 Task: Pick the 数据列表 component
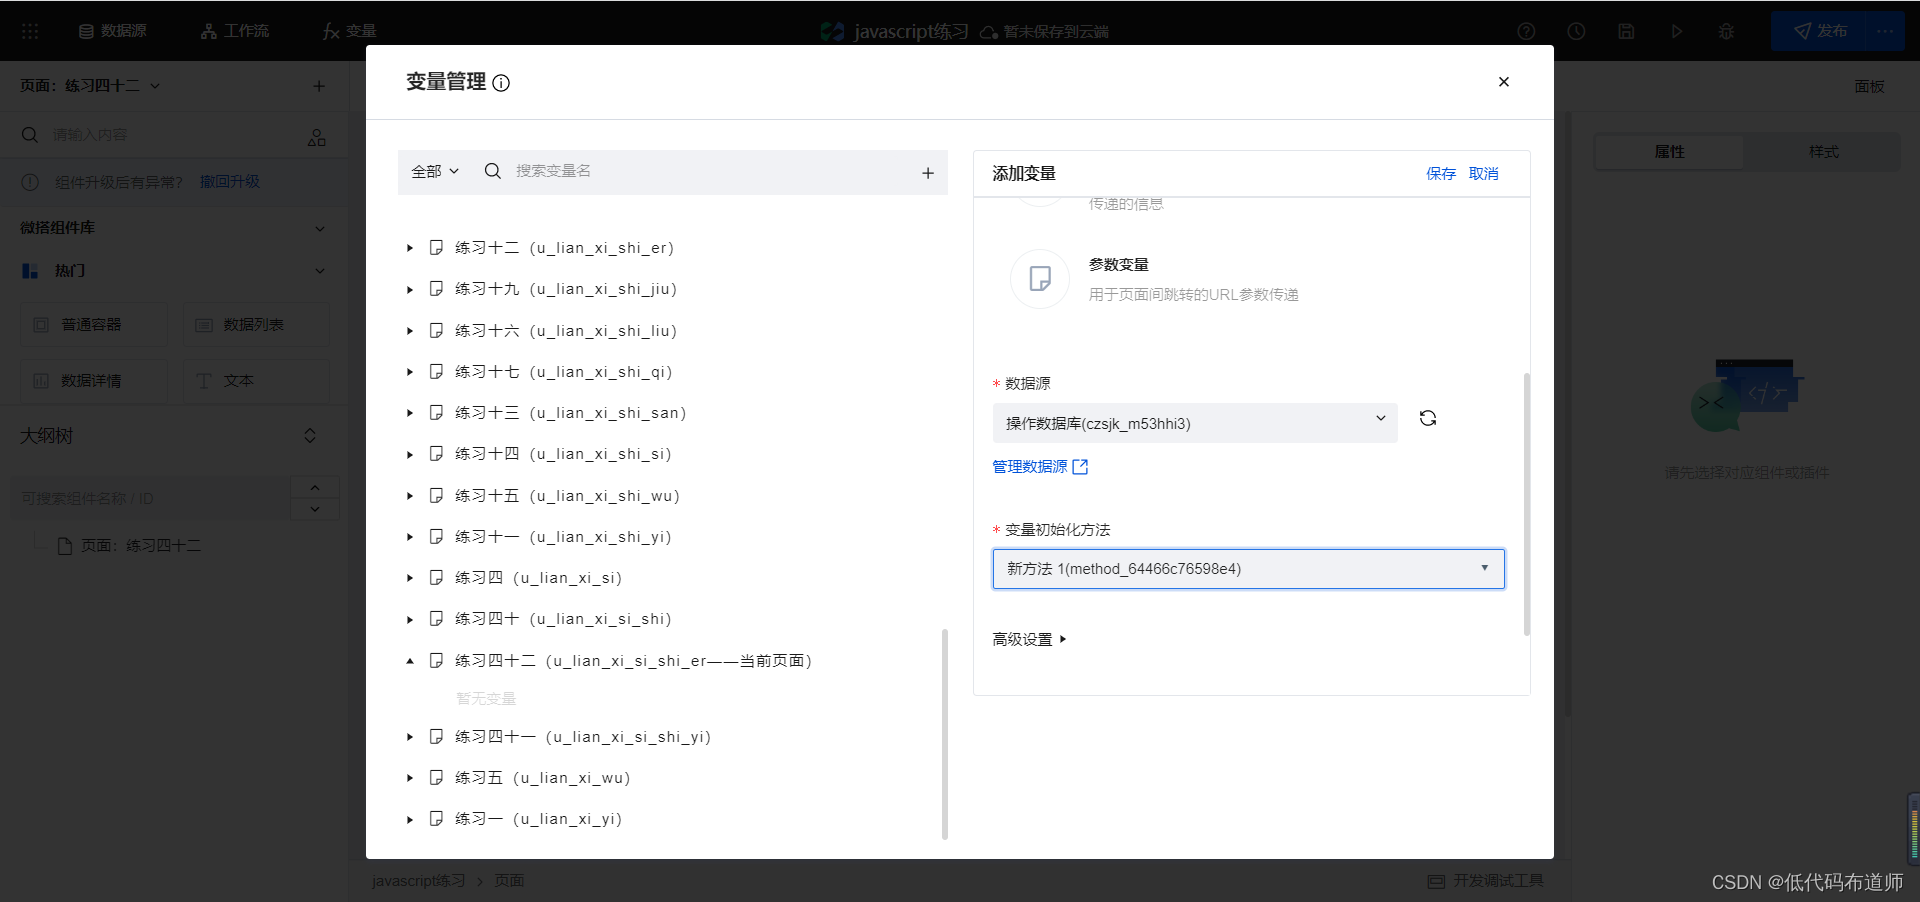point(256,325)
